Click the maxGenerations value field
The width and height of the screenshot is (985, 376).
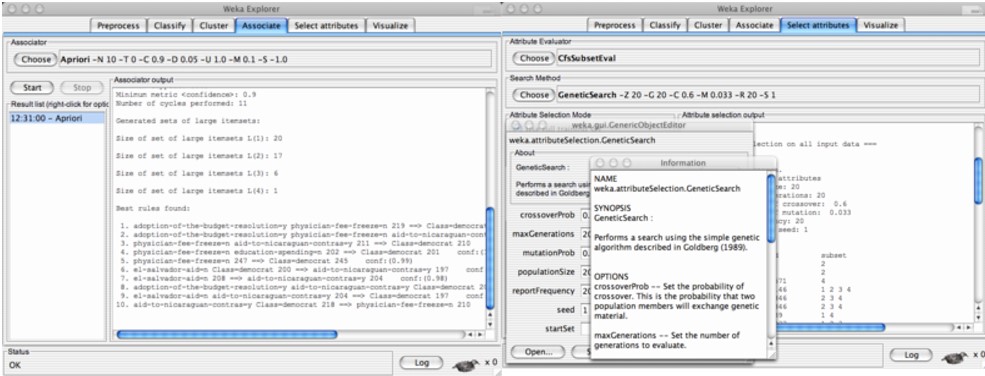tap(585, 234)
